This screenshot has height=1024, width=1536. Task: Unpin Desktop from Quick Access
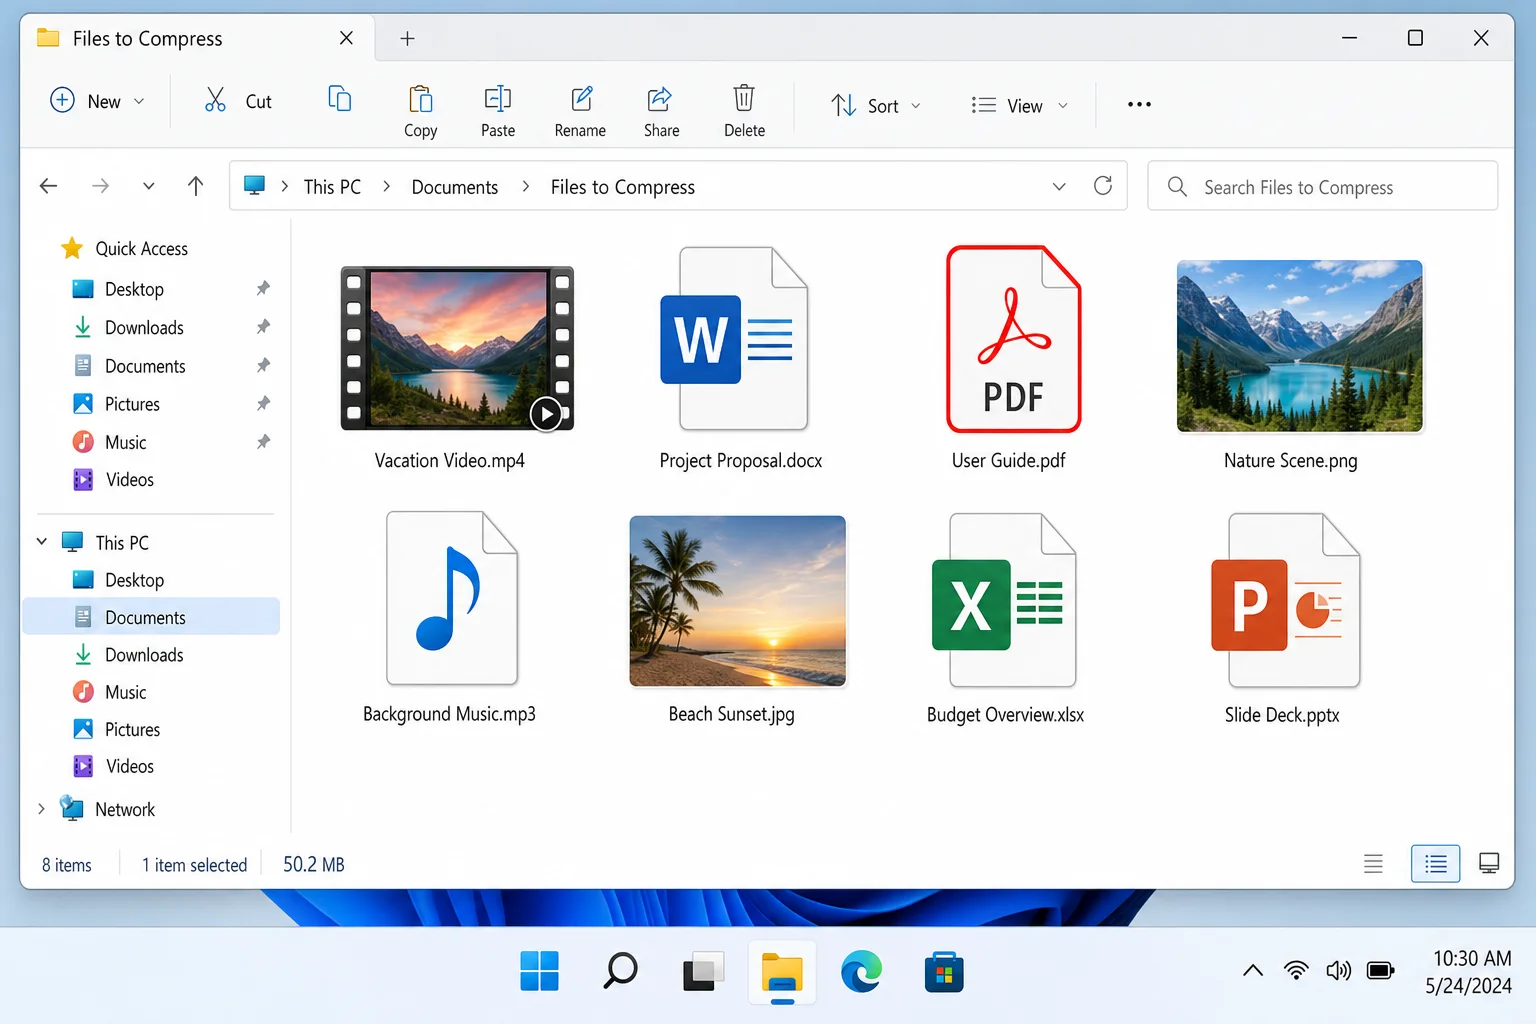coord(263,289)
